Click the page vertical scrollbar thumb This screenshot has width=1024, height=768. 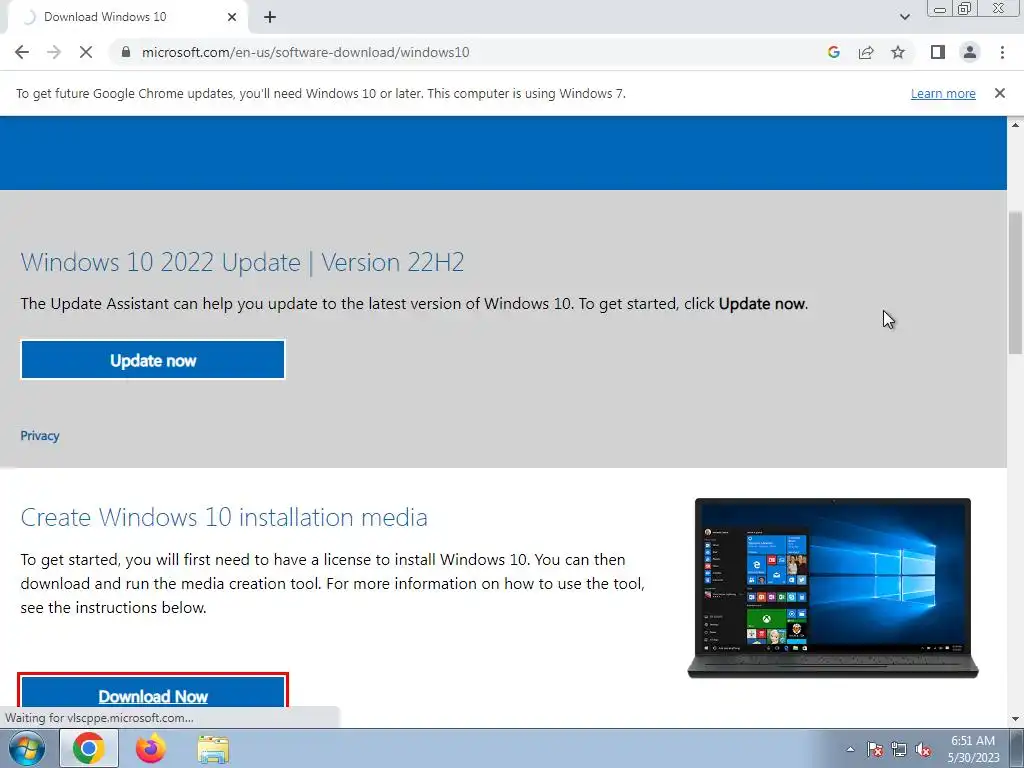pyautogui.click(x=1015, y=283)
